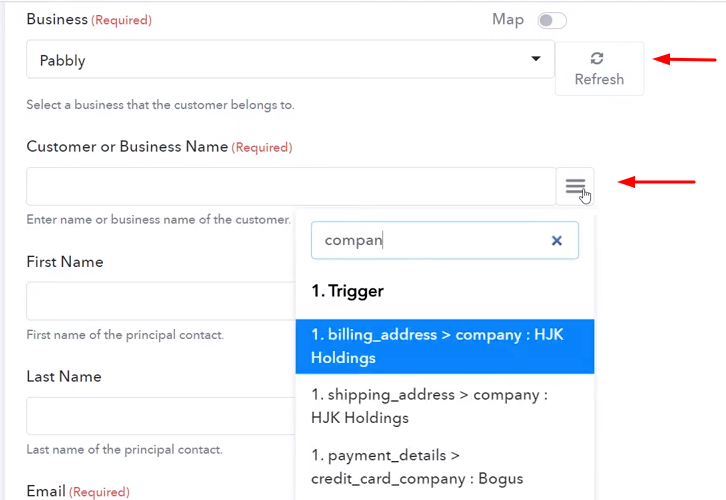Choose shipping_address > company : HJK Holdings
Image resolution: width=726 pixels, height=500 pixels.
click(444, 406)
